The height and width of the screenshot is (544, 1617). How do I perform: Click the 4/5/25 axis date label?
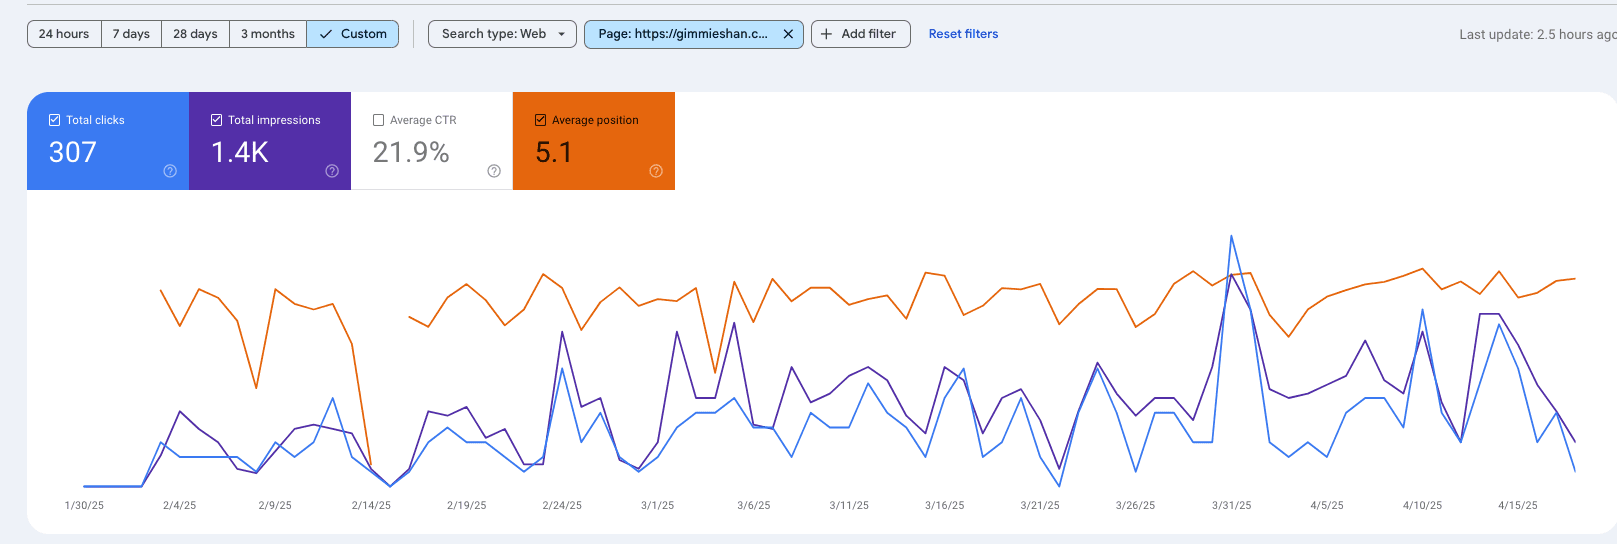point(1327,506)
